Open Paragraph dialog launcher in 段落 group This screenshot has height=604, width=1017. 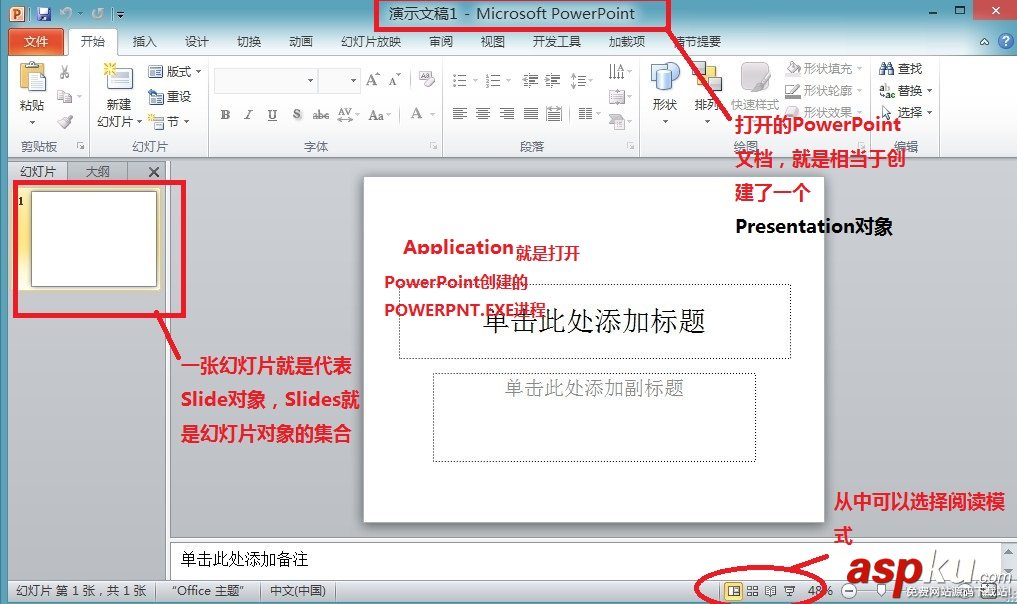(630, 146)
